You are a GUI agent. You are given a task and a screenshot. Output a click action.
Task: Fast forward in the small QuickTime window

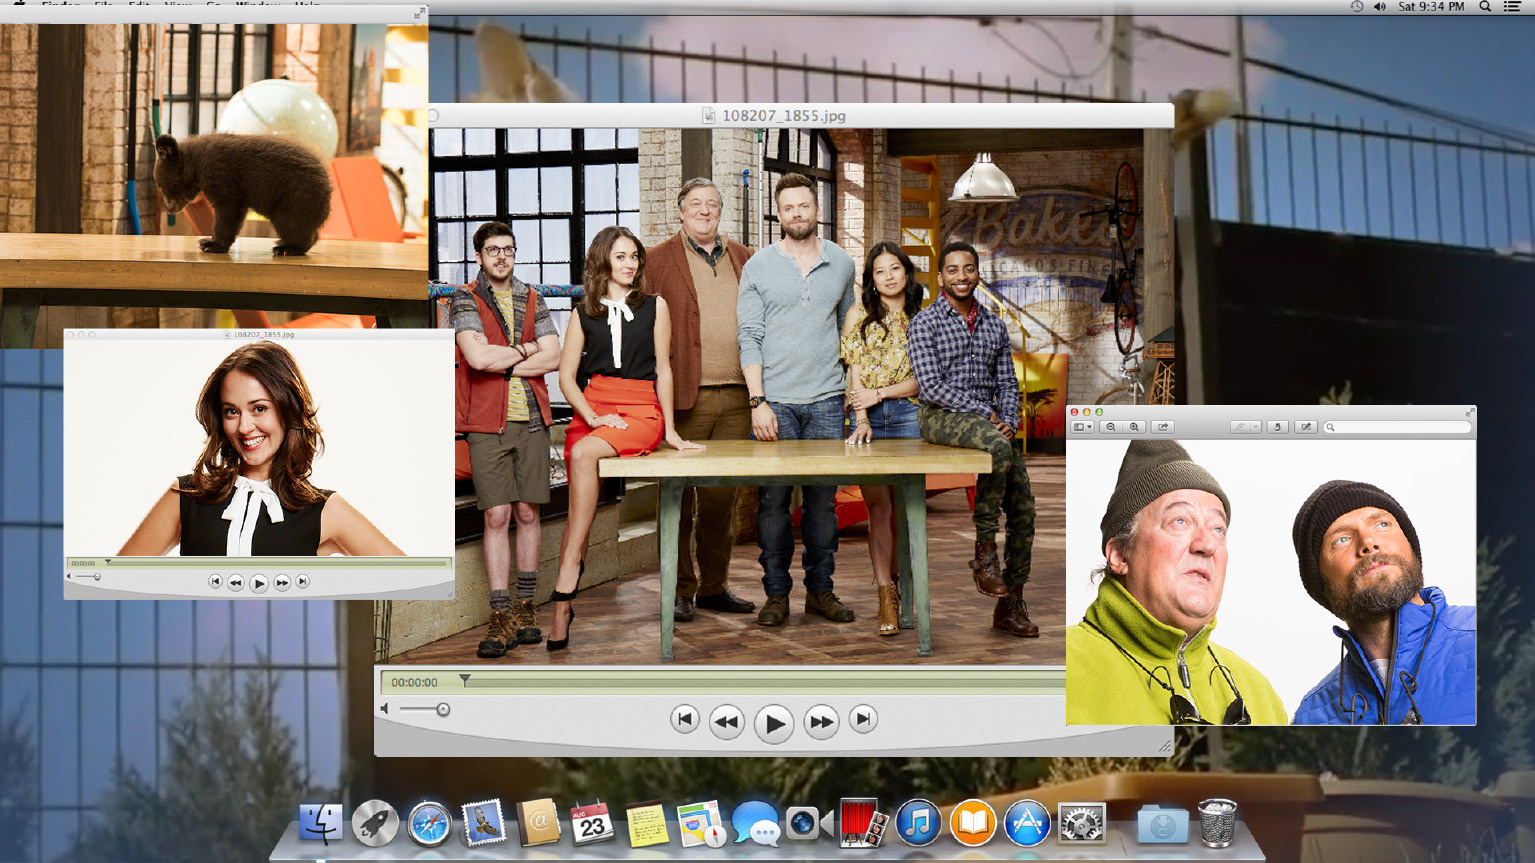coord(282,582)
